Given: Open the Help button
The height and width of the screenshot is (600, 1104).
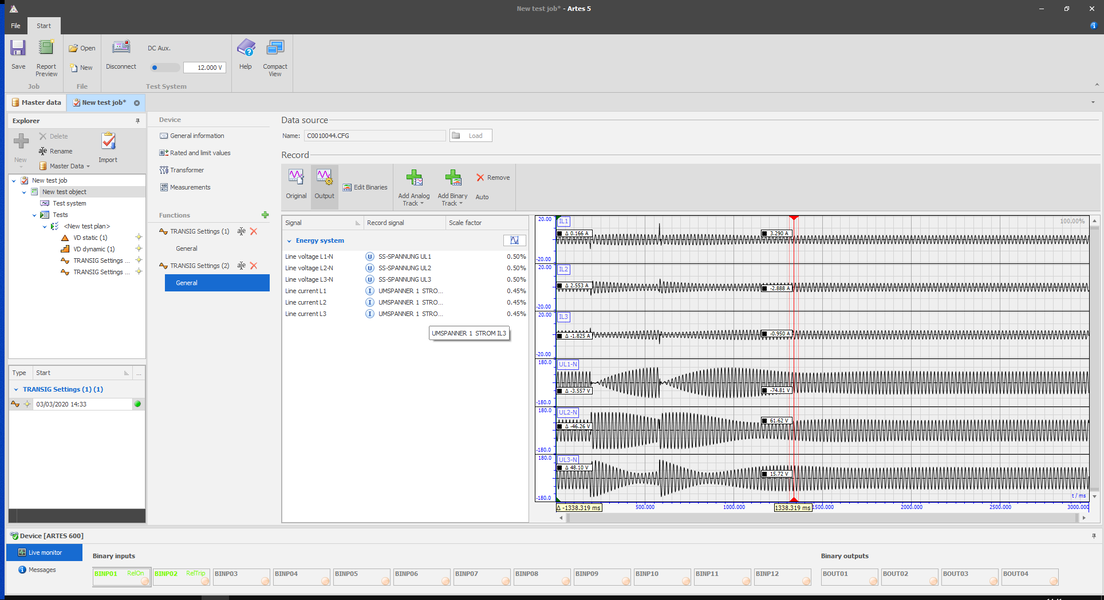Looking at the screenshot, I should pyautogui.click(x=245, y=55).
